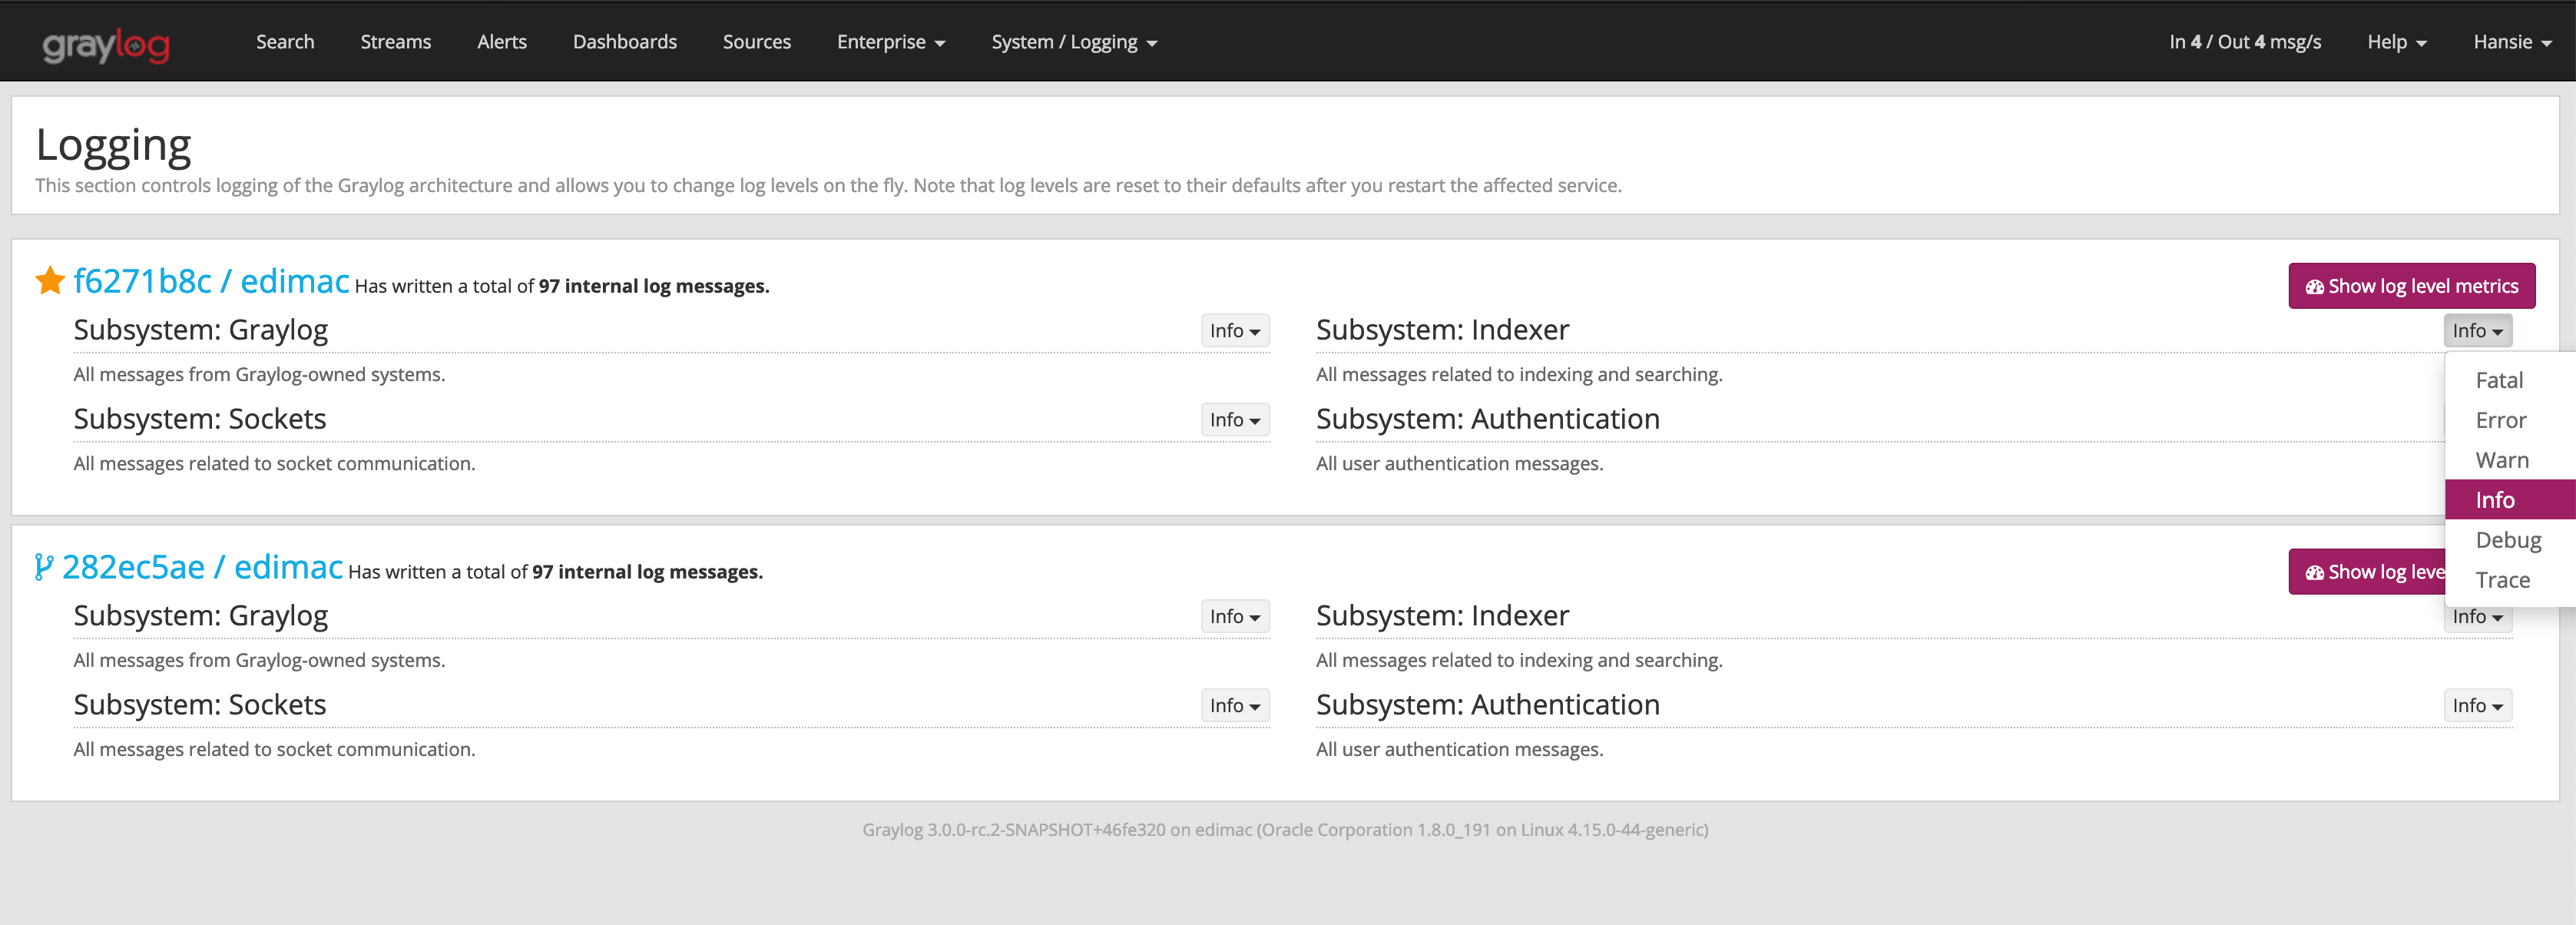Click "All user authentication messages." under f6271b8c

tap(1459, 464)
